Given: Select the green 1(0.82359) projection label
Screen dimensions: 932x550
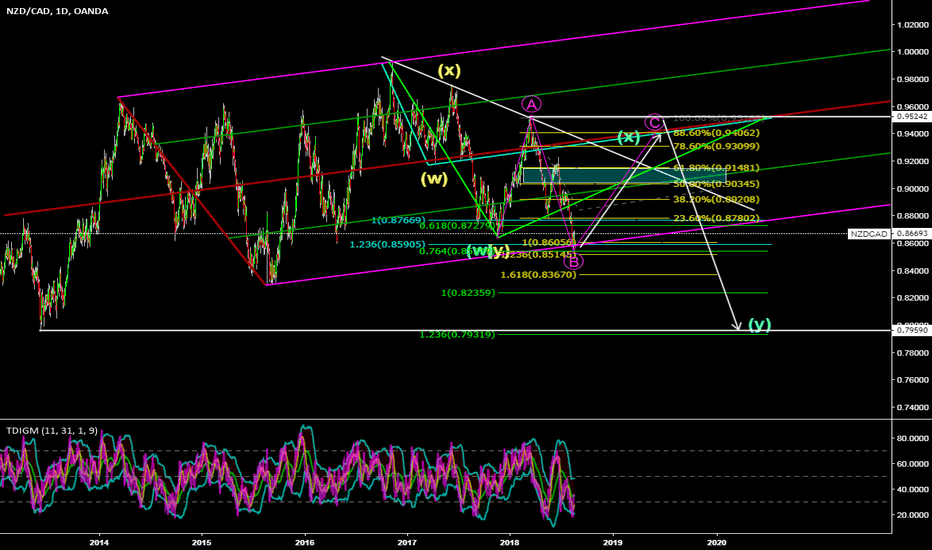Looking at the screenshot, I should click(x=468, y=293).
